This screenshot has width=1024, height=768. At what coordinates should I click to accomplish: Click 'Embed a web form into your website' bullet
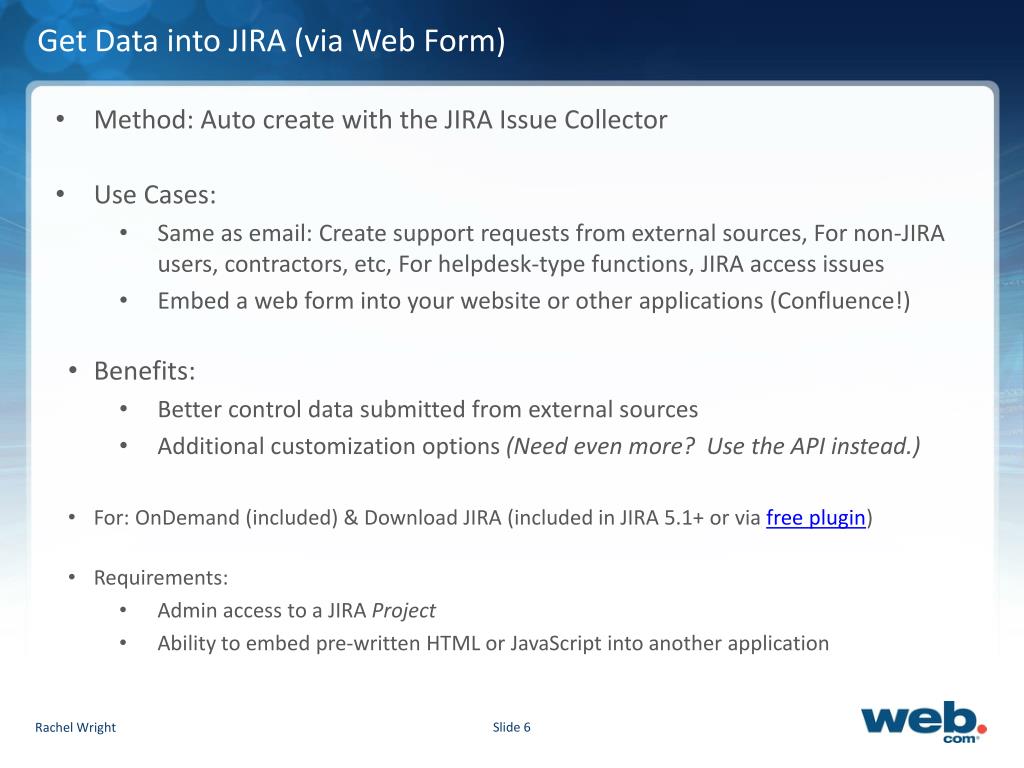coord(534,301)
